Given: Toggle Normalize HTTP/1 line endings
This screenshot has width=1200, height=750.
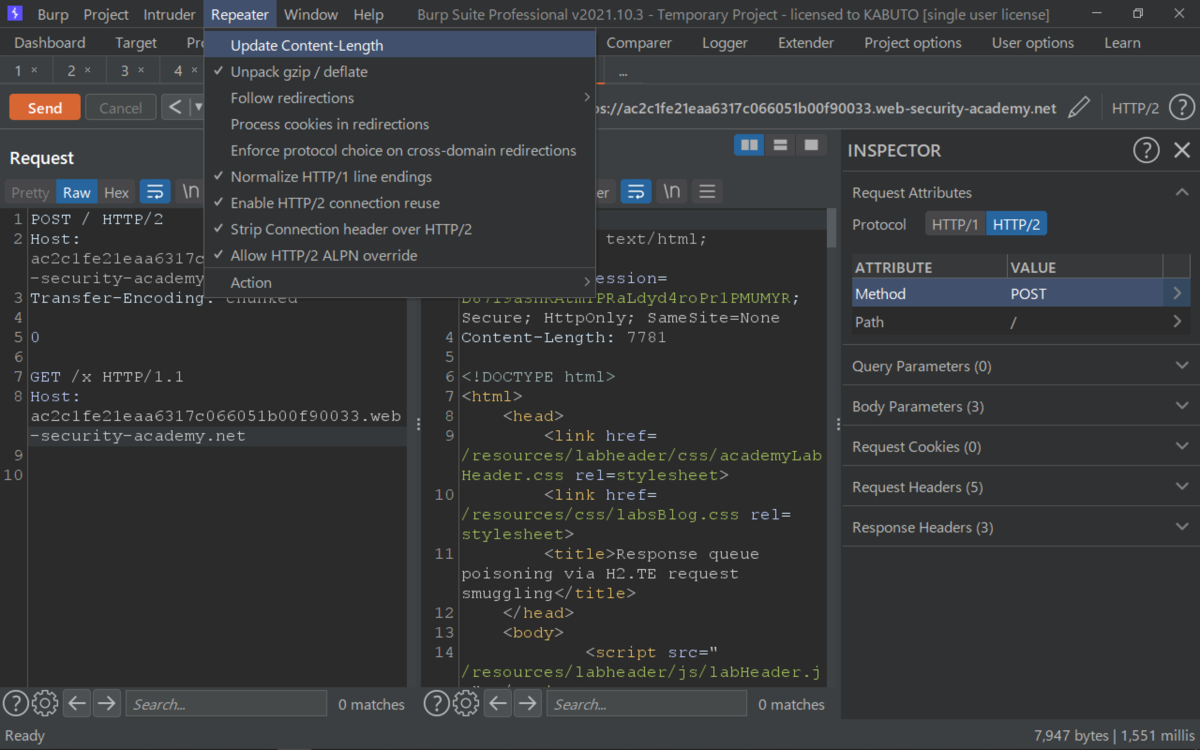Looking at the screenshot, I should (x=399, y=177).
